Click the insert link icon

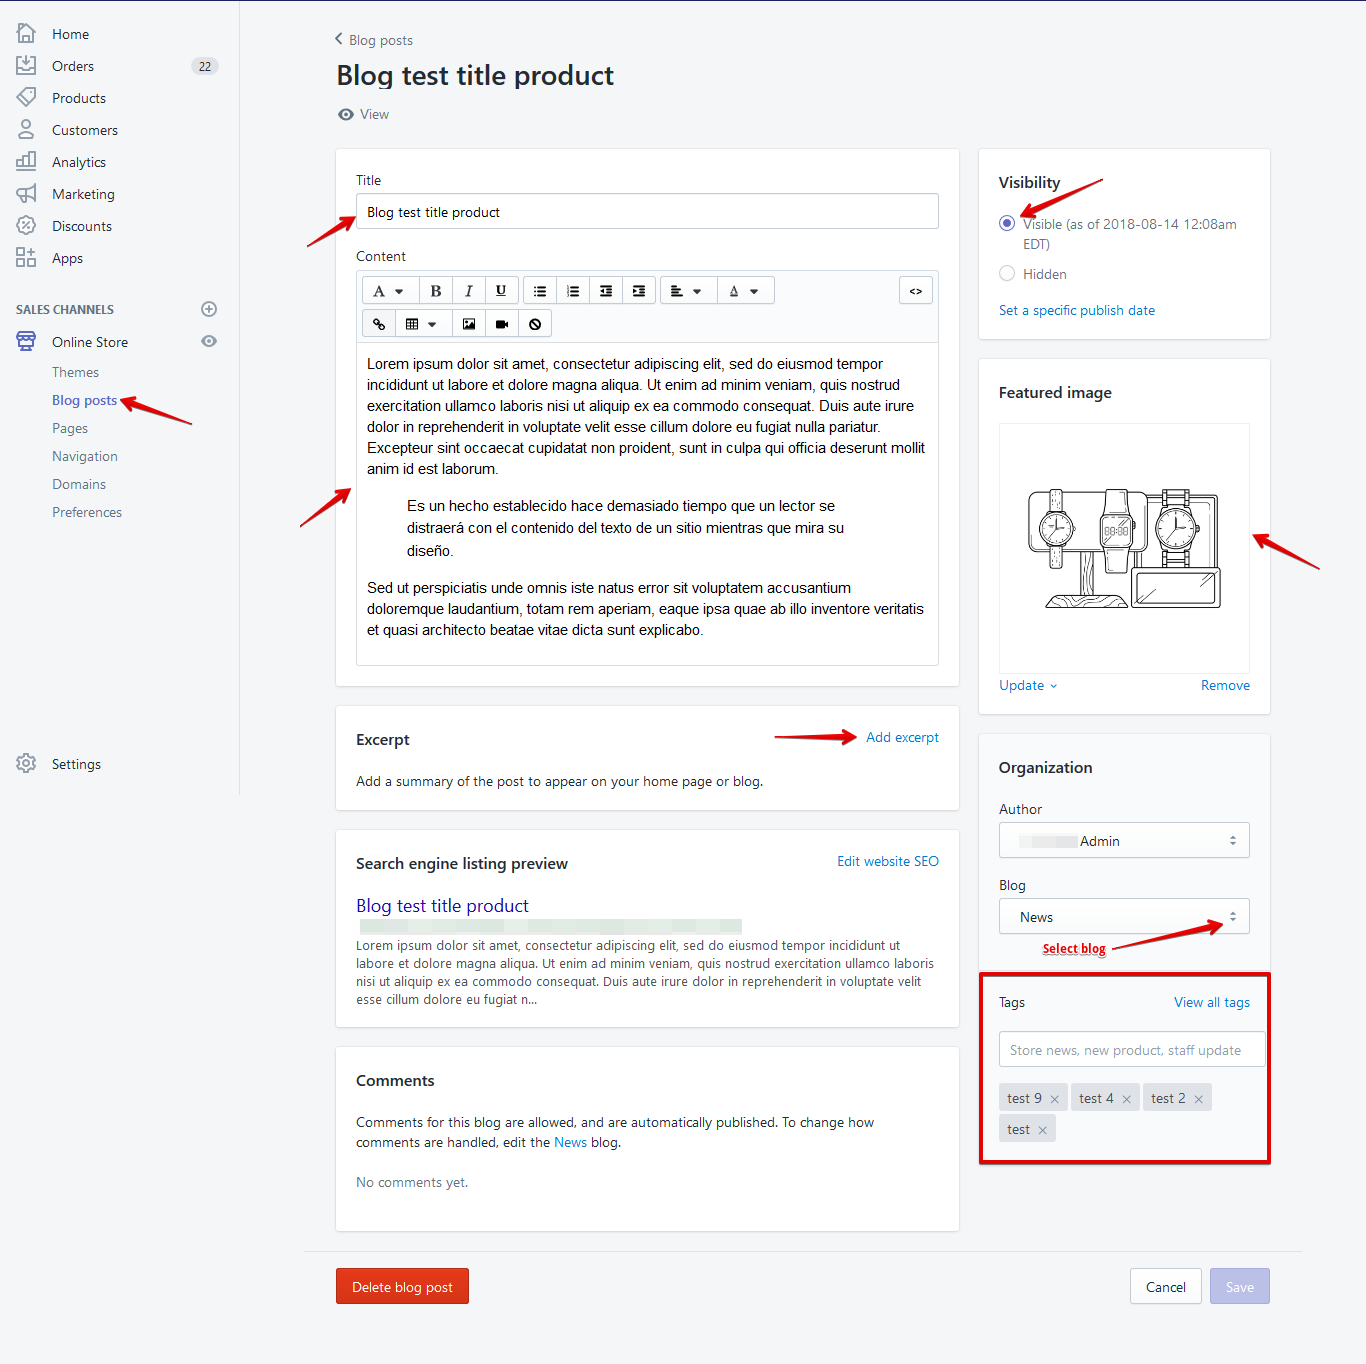coord(379,324)
